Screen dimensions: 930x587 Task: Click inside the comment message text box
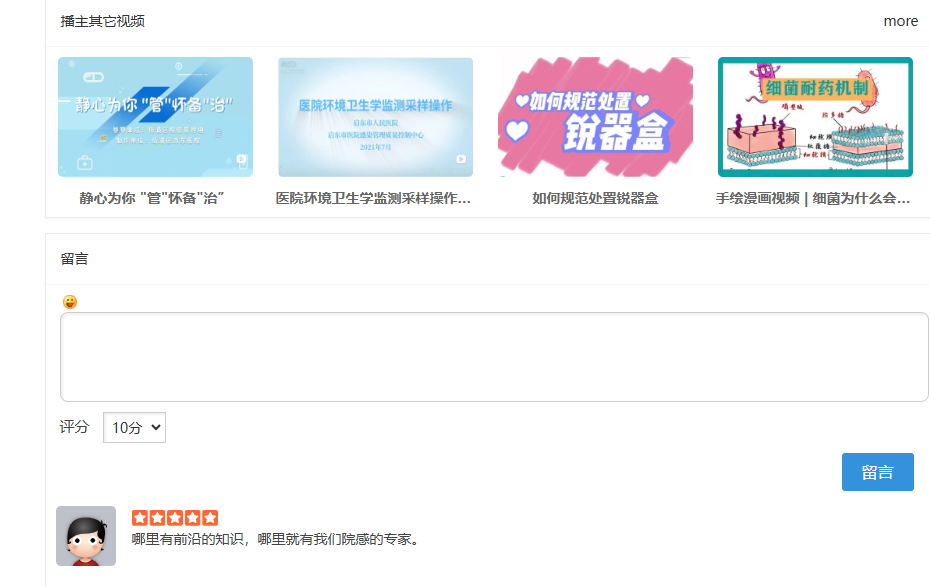pos(494,357)
